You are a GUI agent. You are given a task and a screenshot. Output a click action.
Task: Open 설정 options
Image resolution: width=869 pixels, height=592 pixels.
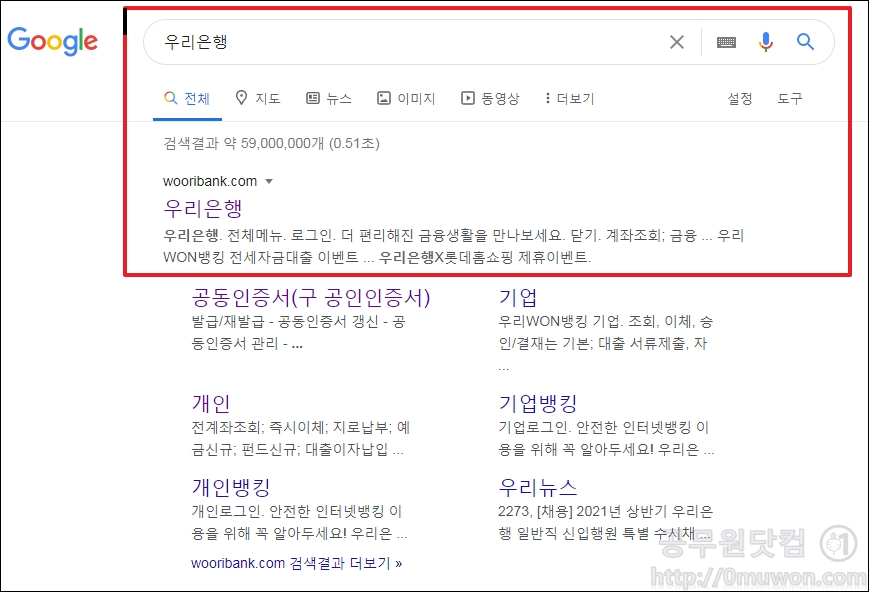coord(740,99)
